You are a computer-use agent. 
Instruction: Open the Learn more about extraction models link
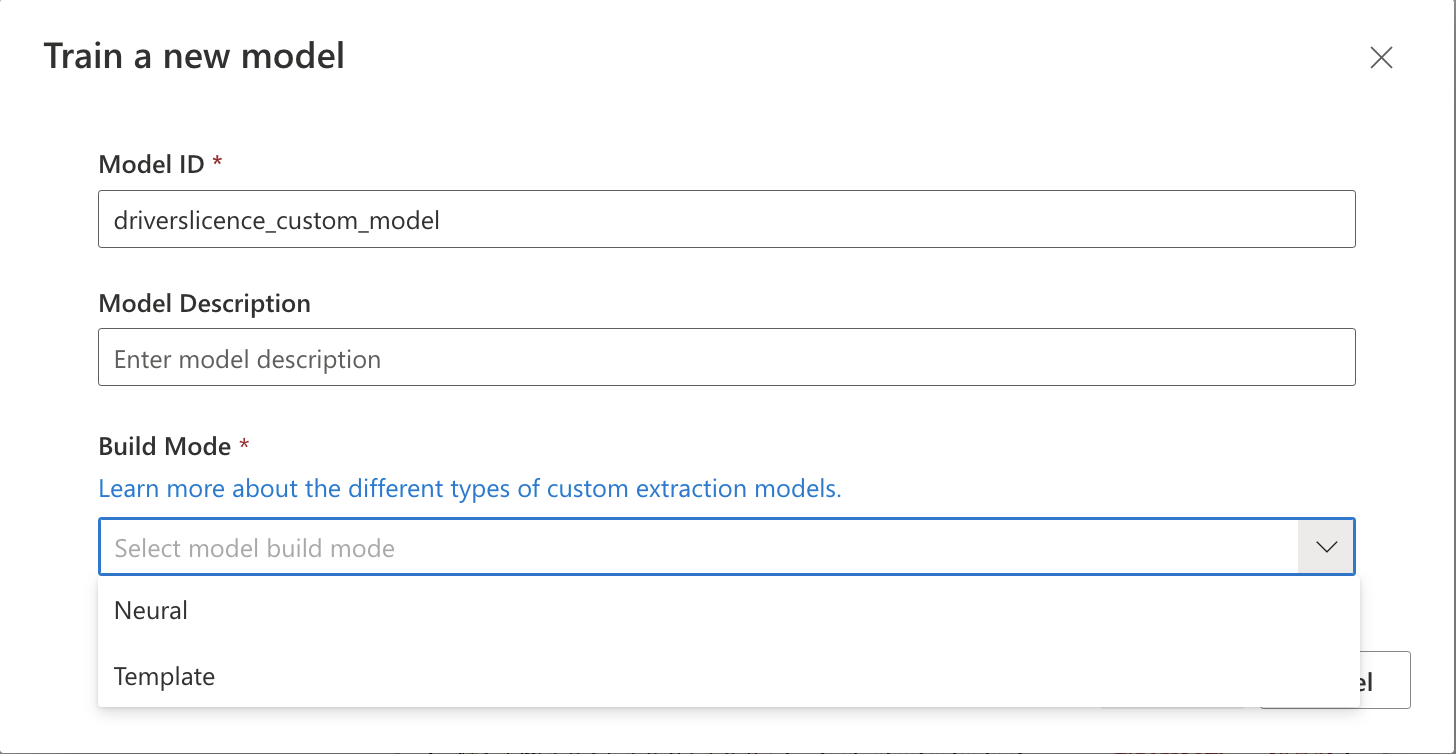pos(470,489)
